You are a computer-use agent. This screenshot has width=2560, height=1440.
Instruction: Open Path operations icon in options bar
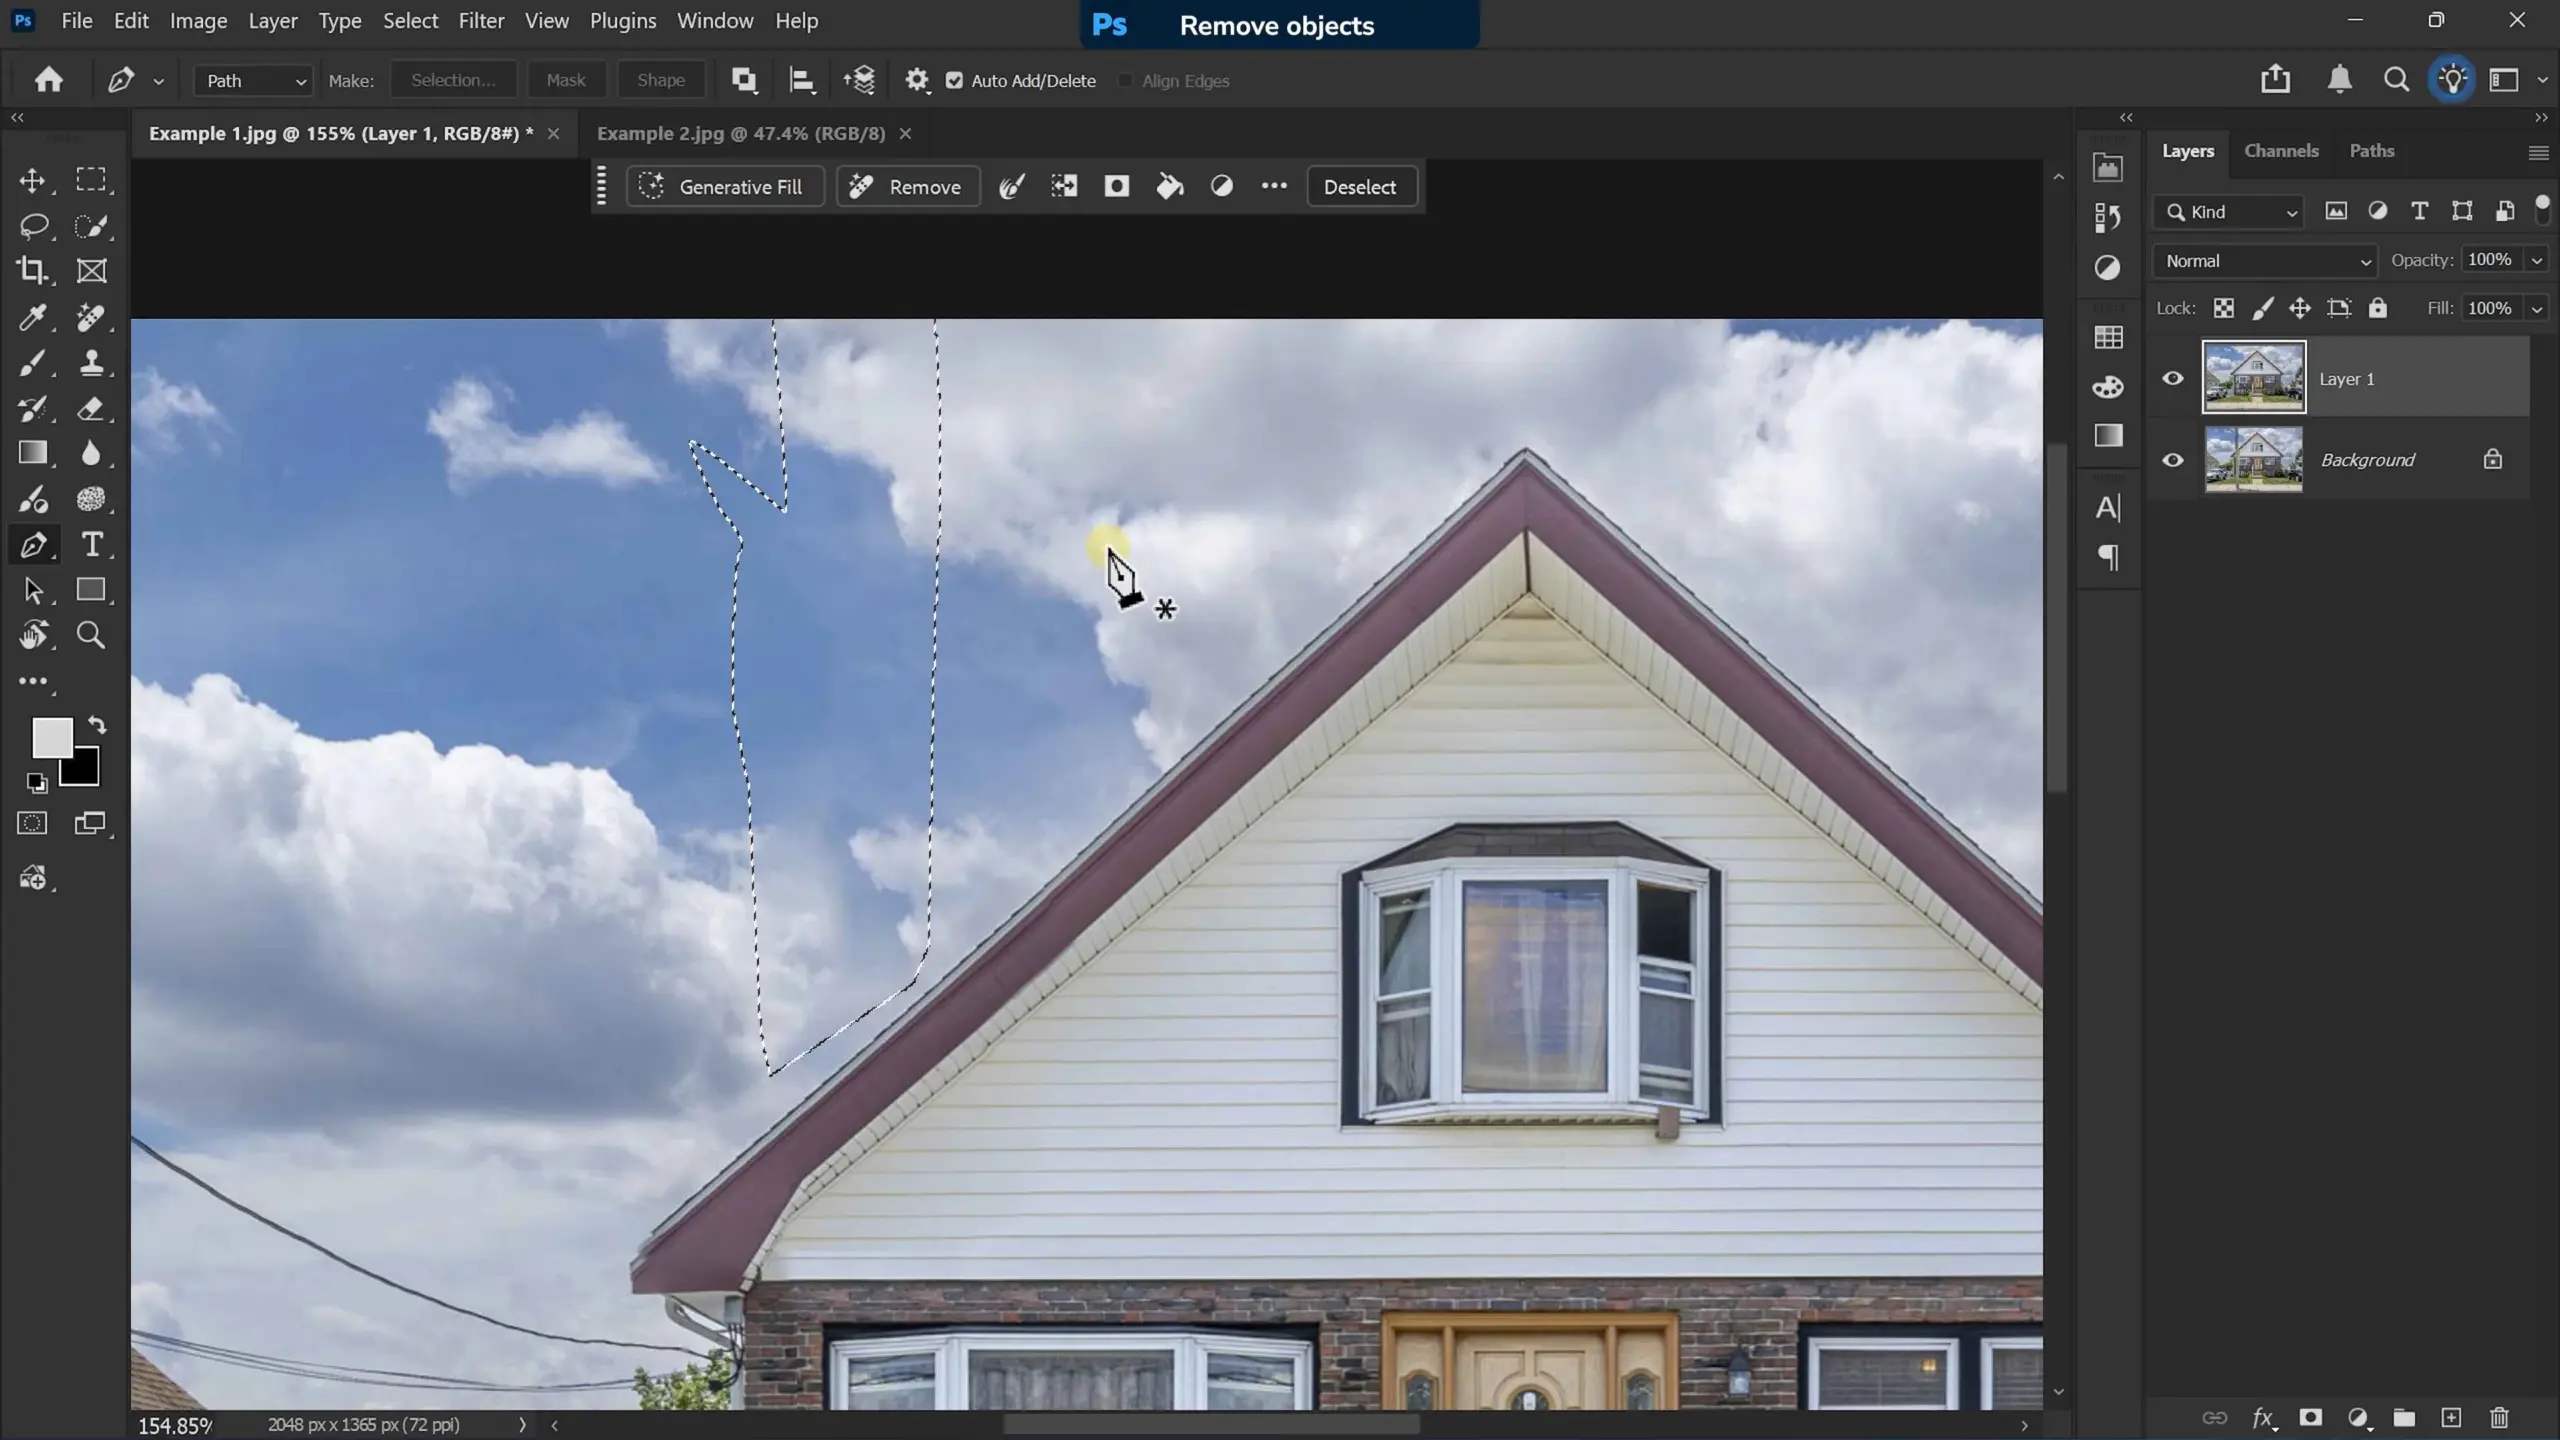744,80
